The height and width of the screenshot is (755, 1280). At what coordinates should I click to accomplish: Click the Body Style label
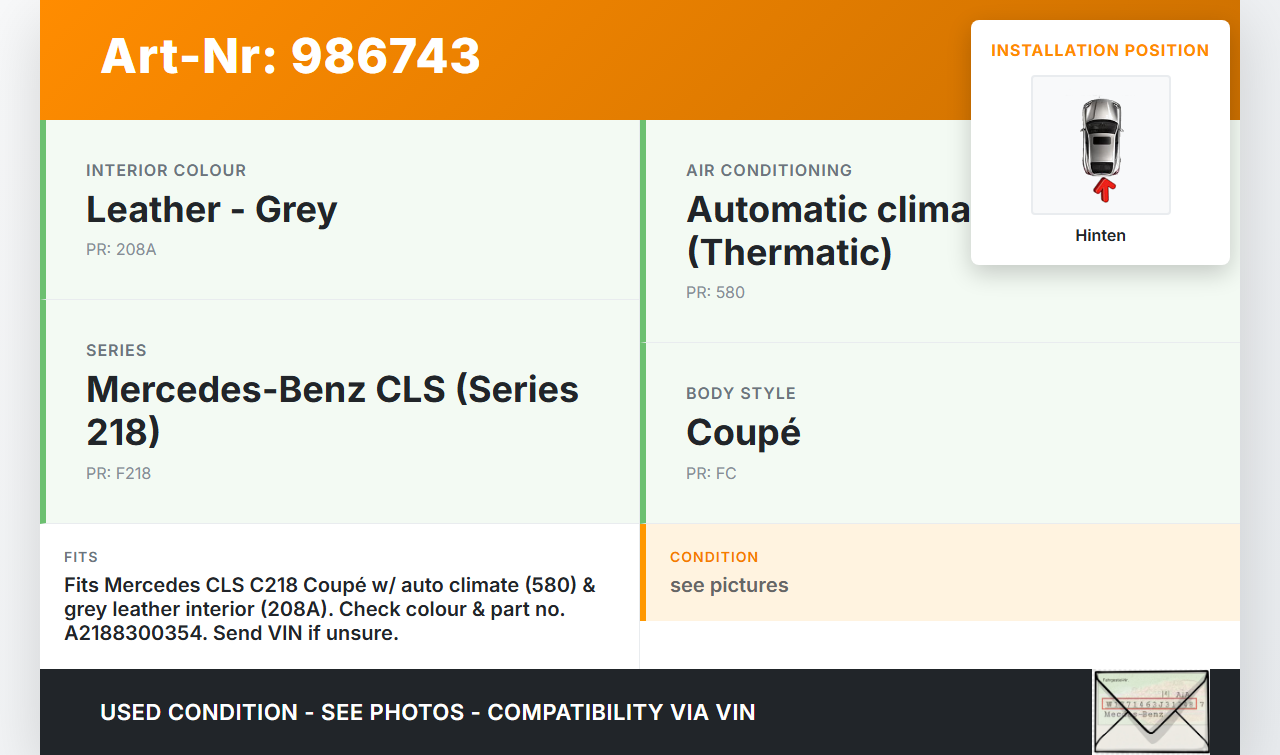[x=741, y=393]
